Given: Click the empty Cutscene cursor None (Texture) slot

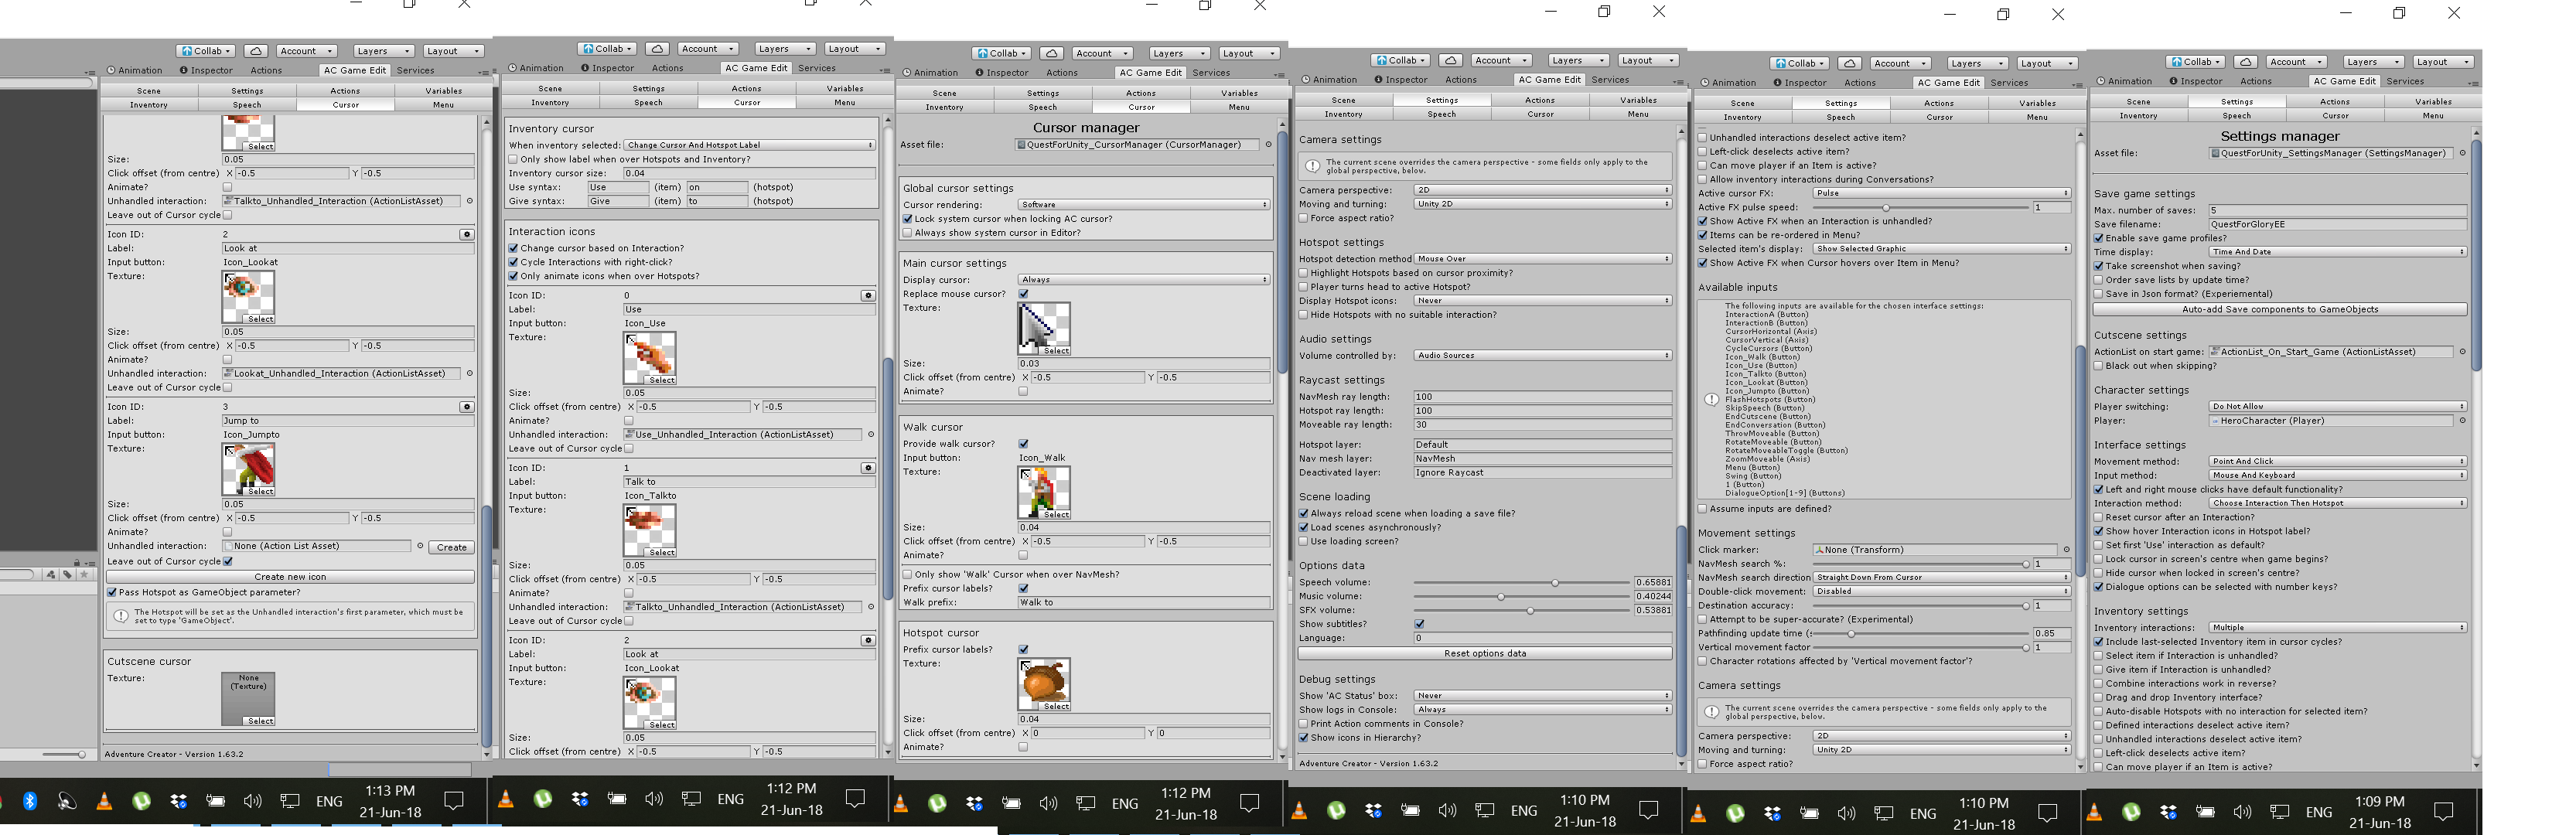Looking at the screenshot, I should pos(248,699).
